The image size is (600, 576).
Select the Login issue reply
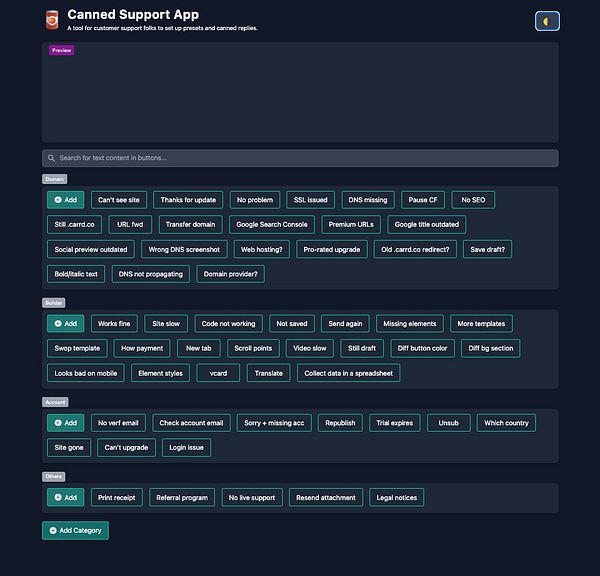[186, 447]
